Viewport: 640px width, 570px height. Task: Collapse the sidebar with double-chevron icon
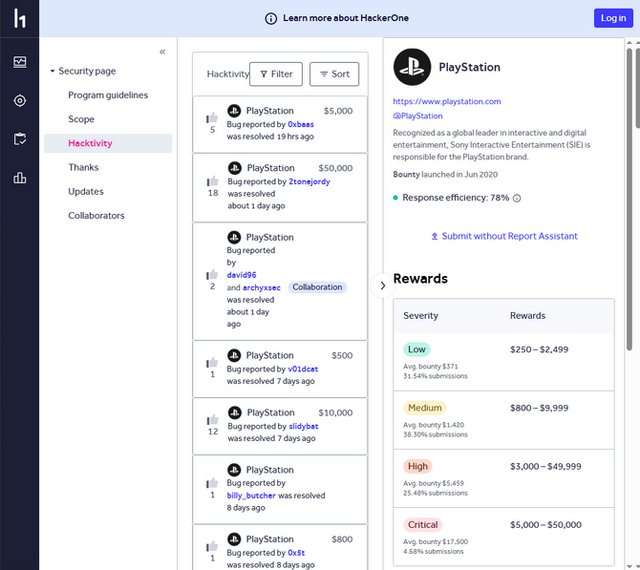tap(162, 52)
